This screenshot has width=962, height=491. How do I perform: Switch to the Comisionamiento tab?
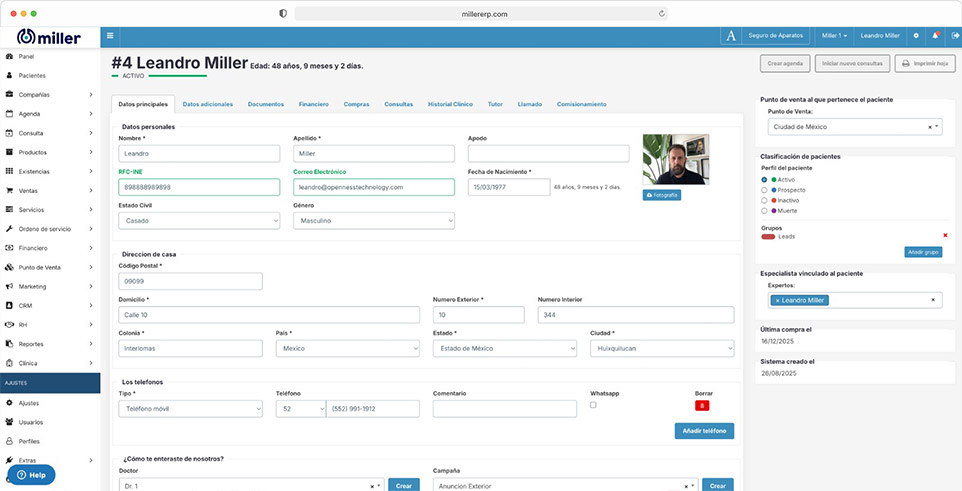[x=582, y=104]
